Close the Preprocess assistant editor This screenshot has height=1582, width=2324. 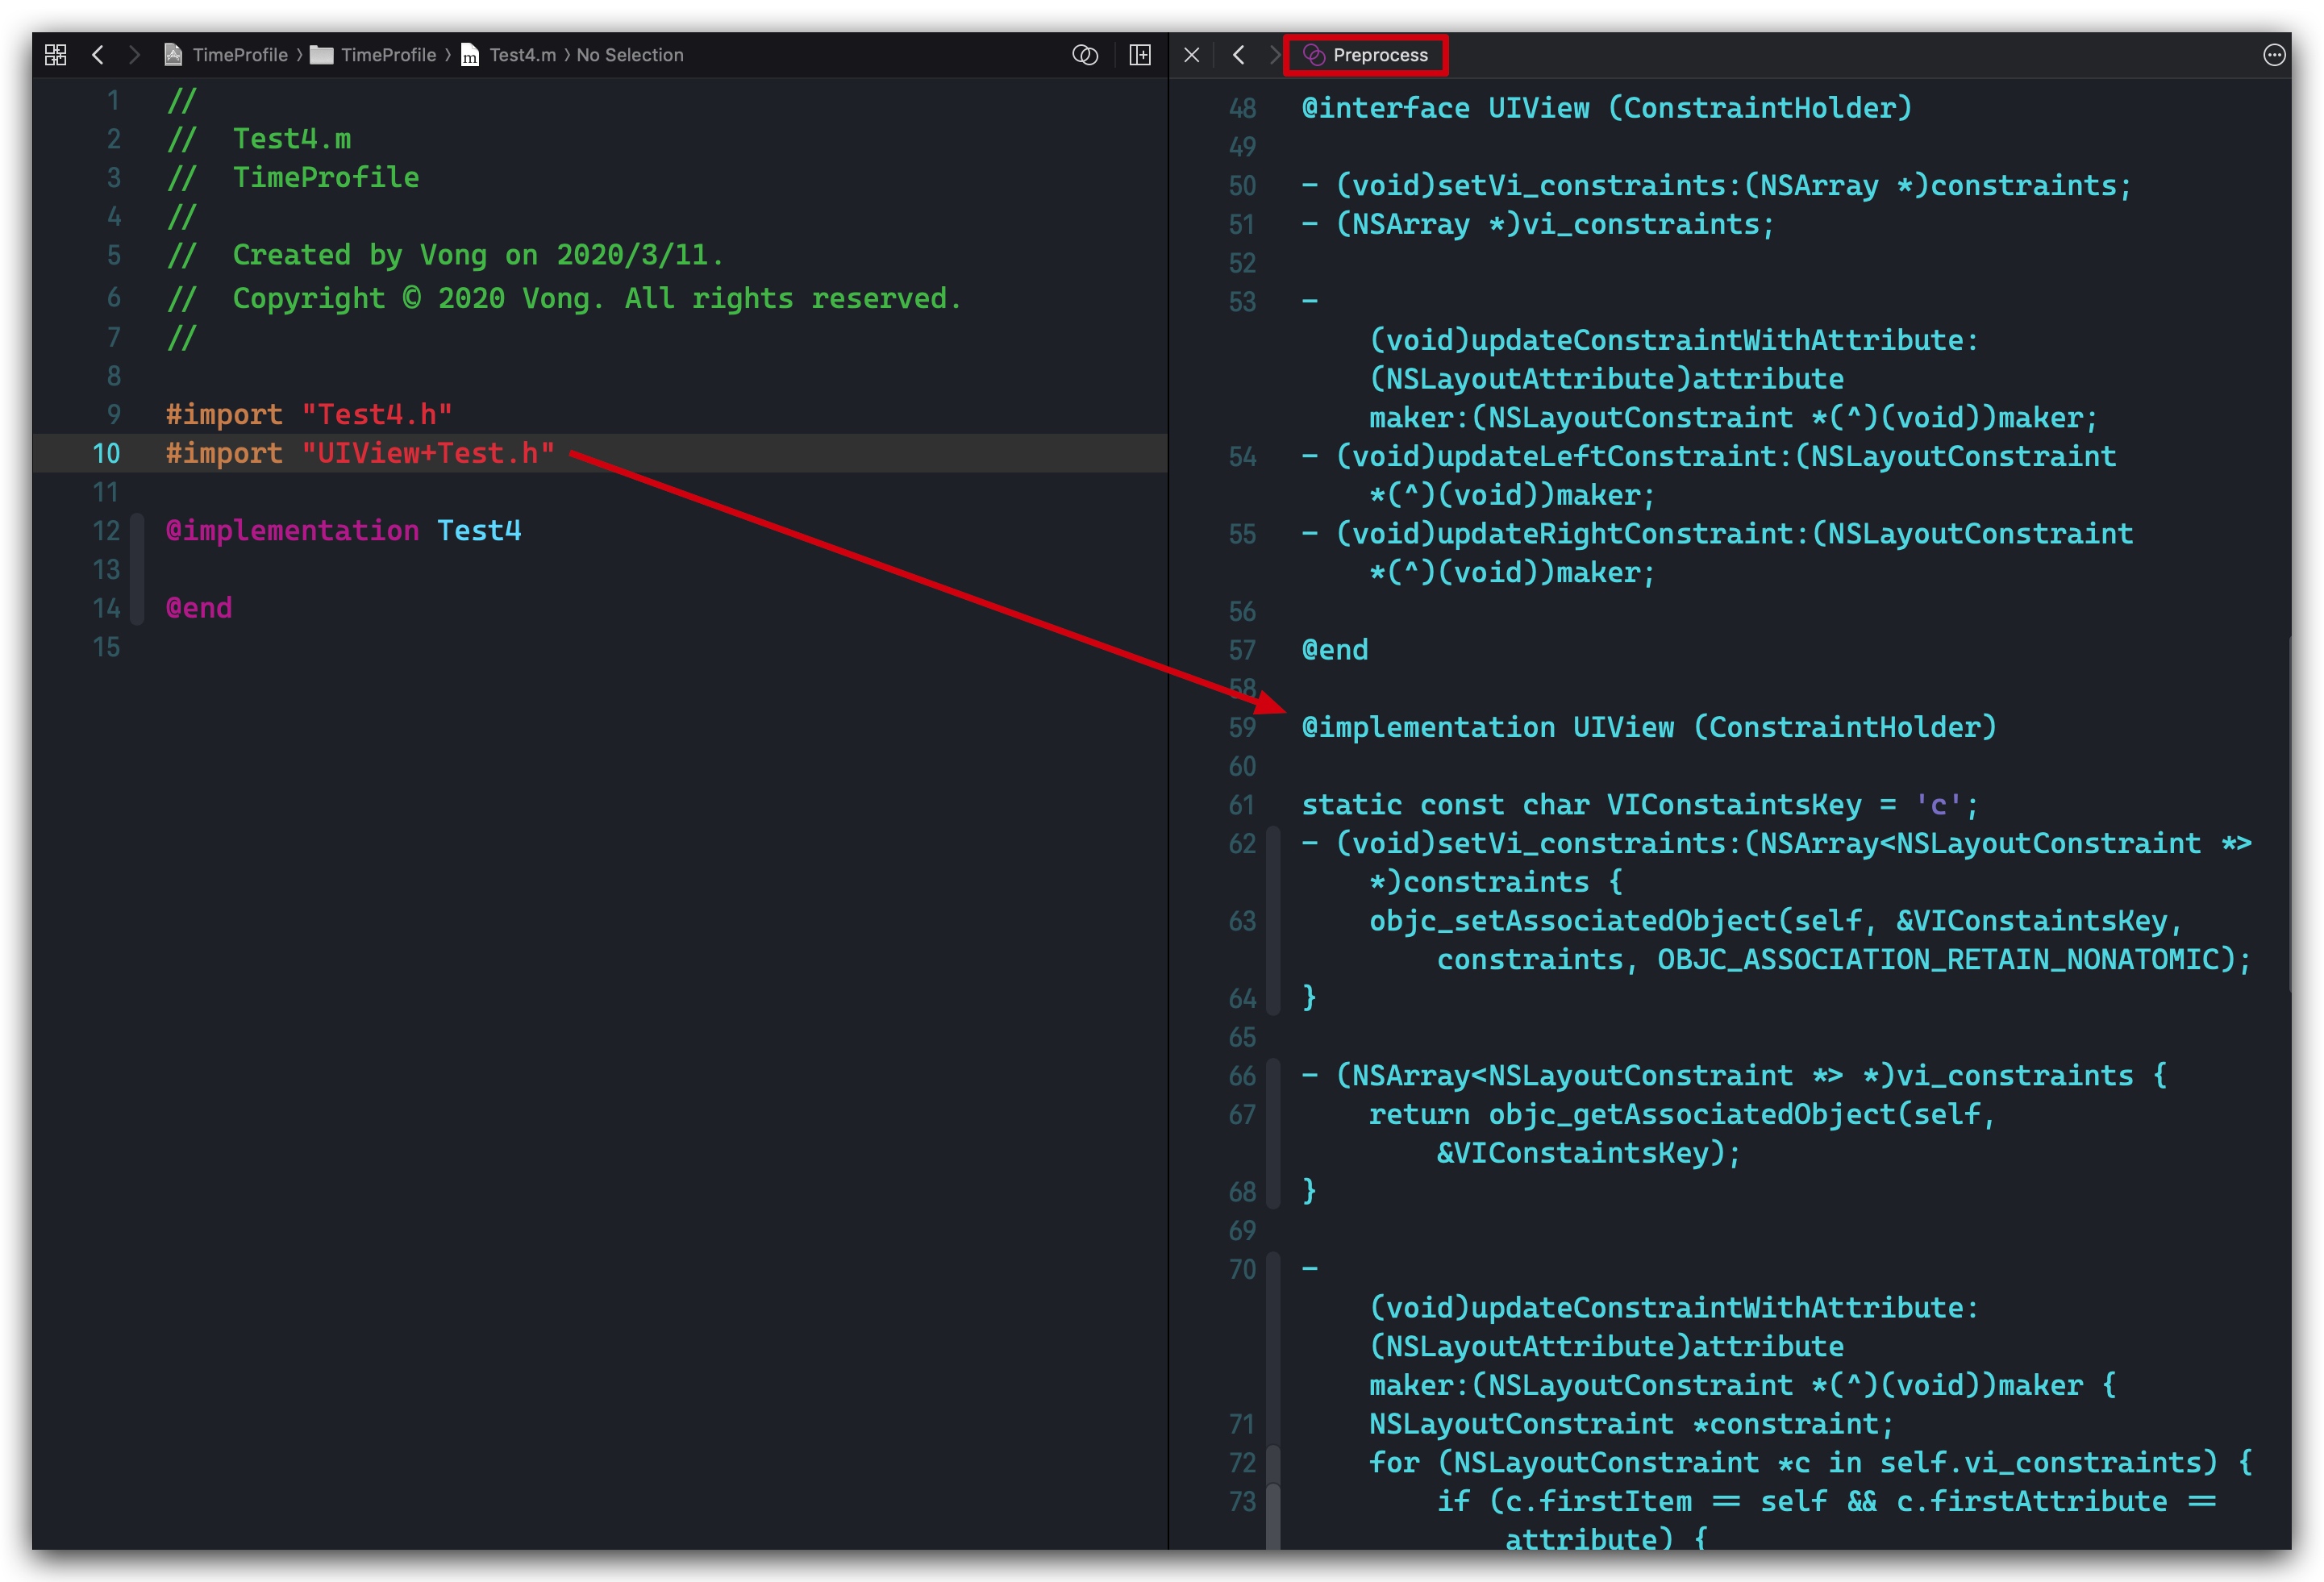pyautogui.click(x=1191, y=55)
